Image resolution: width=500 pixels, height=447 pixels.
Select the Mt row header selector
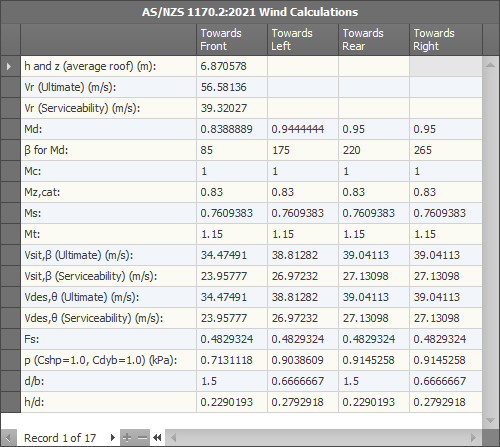11,234
